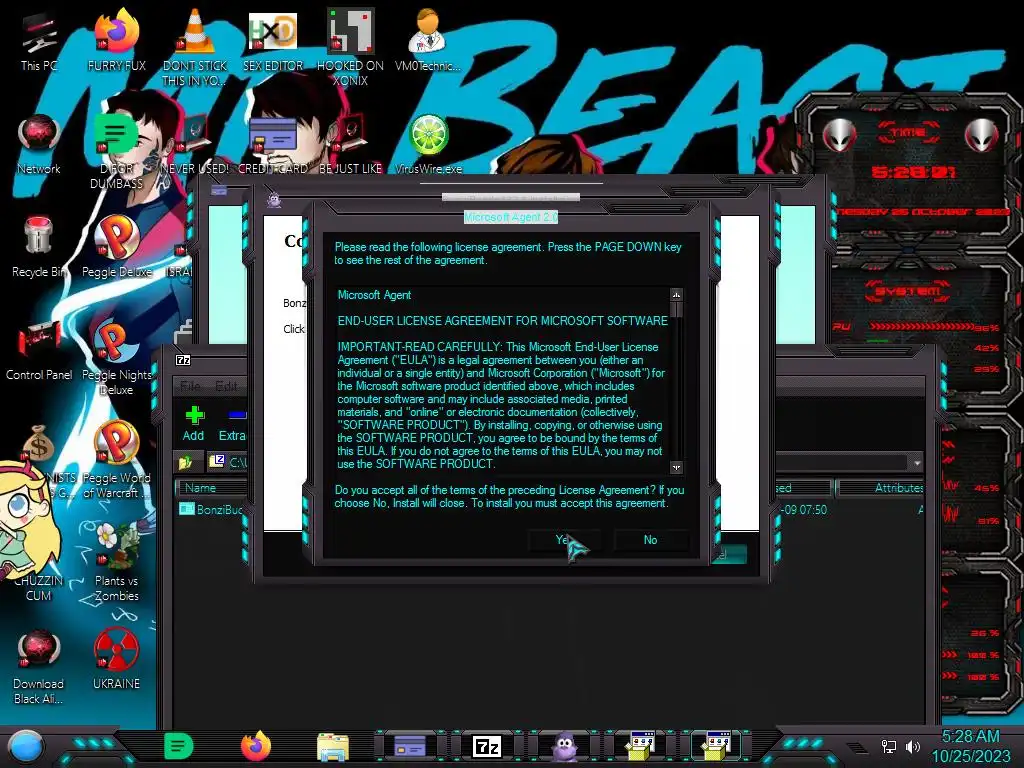The image size is (1024, 768).
Task: Open the File menu in 7-Zip
Action: click(x=190, y=386)
